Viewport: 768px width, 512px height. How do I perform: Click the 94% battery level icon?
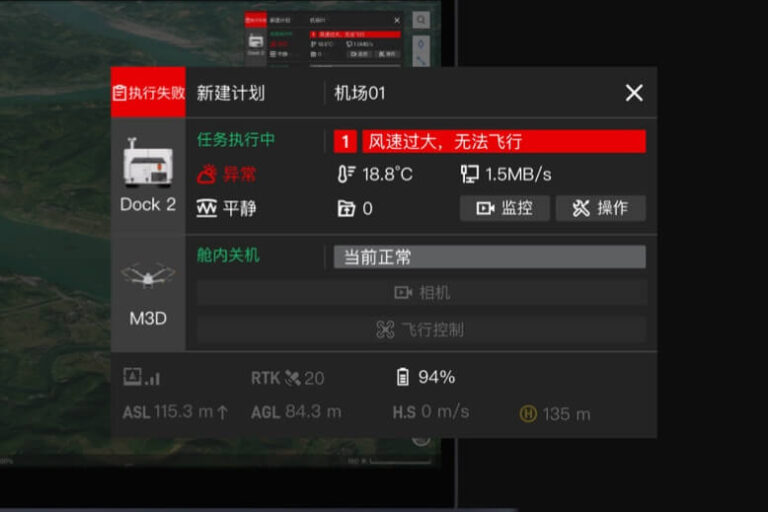(402, 377)
